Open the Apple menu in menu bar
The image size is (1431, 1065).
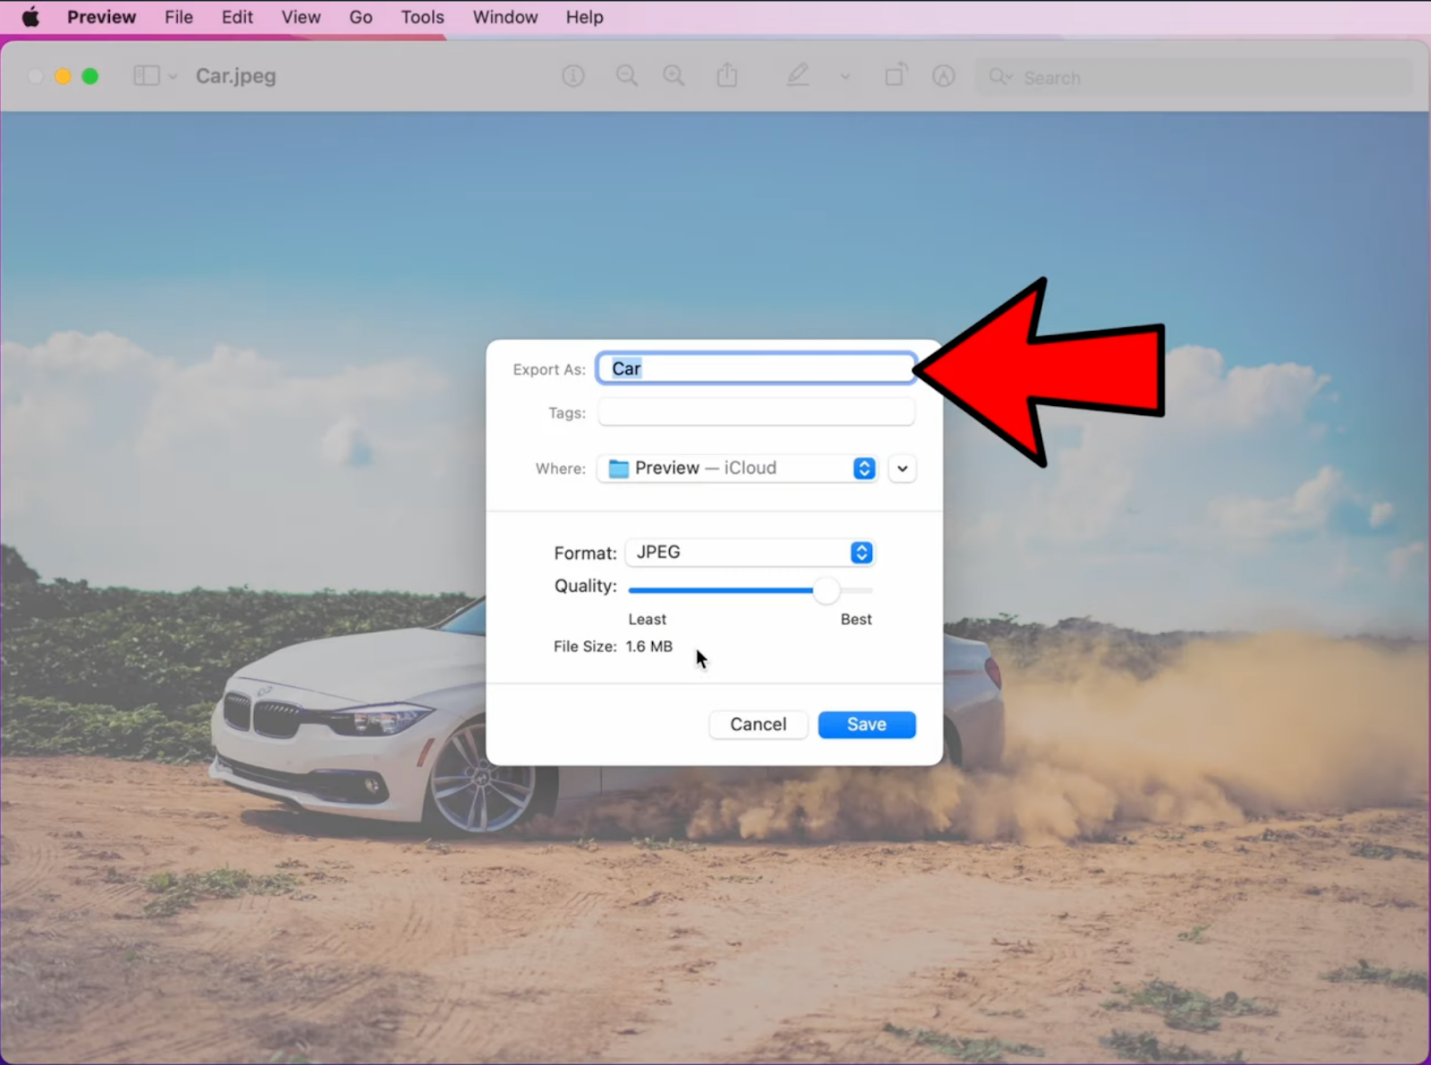coord(30,16)
